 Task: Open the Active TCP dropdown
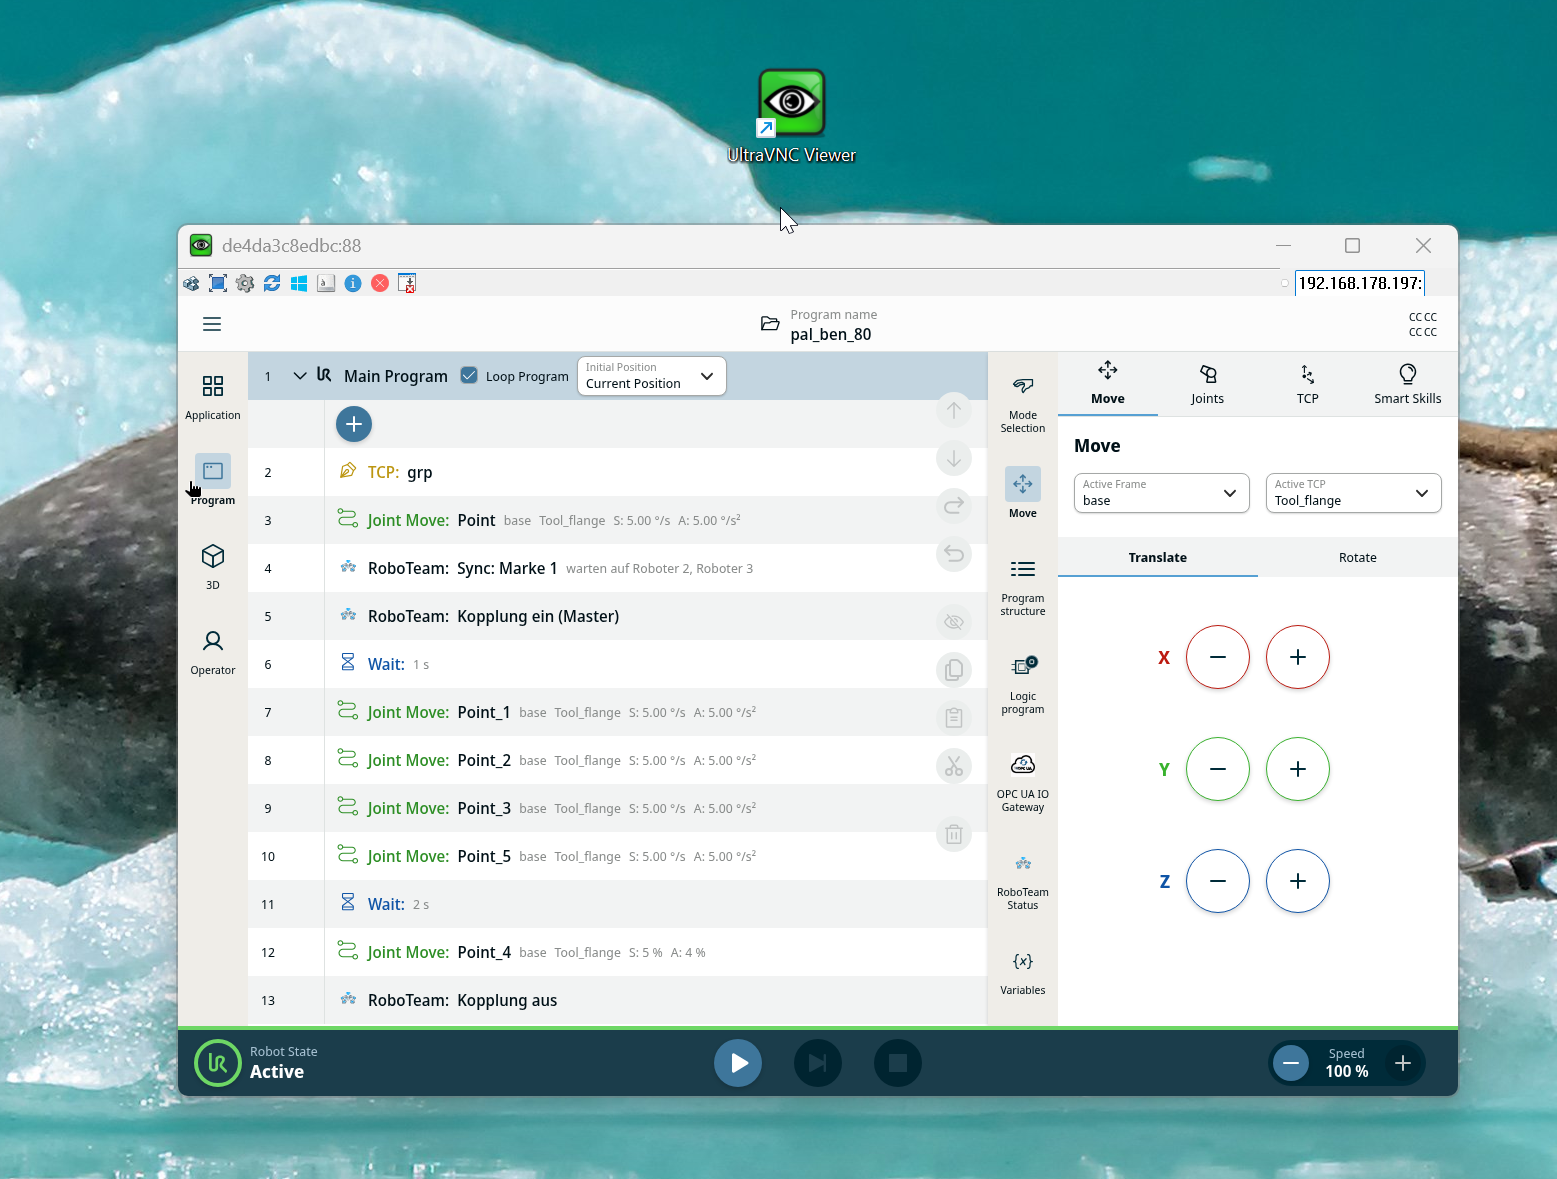1354,493
